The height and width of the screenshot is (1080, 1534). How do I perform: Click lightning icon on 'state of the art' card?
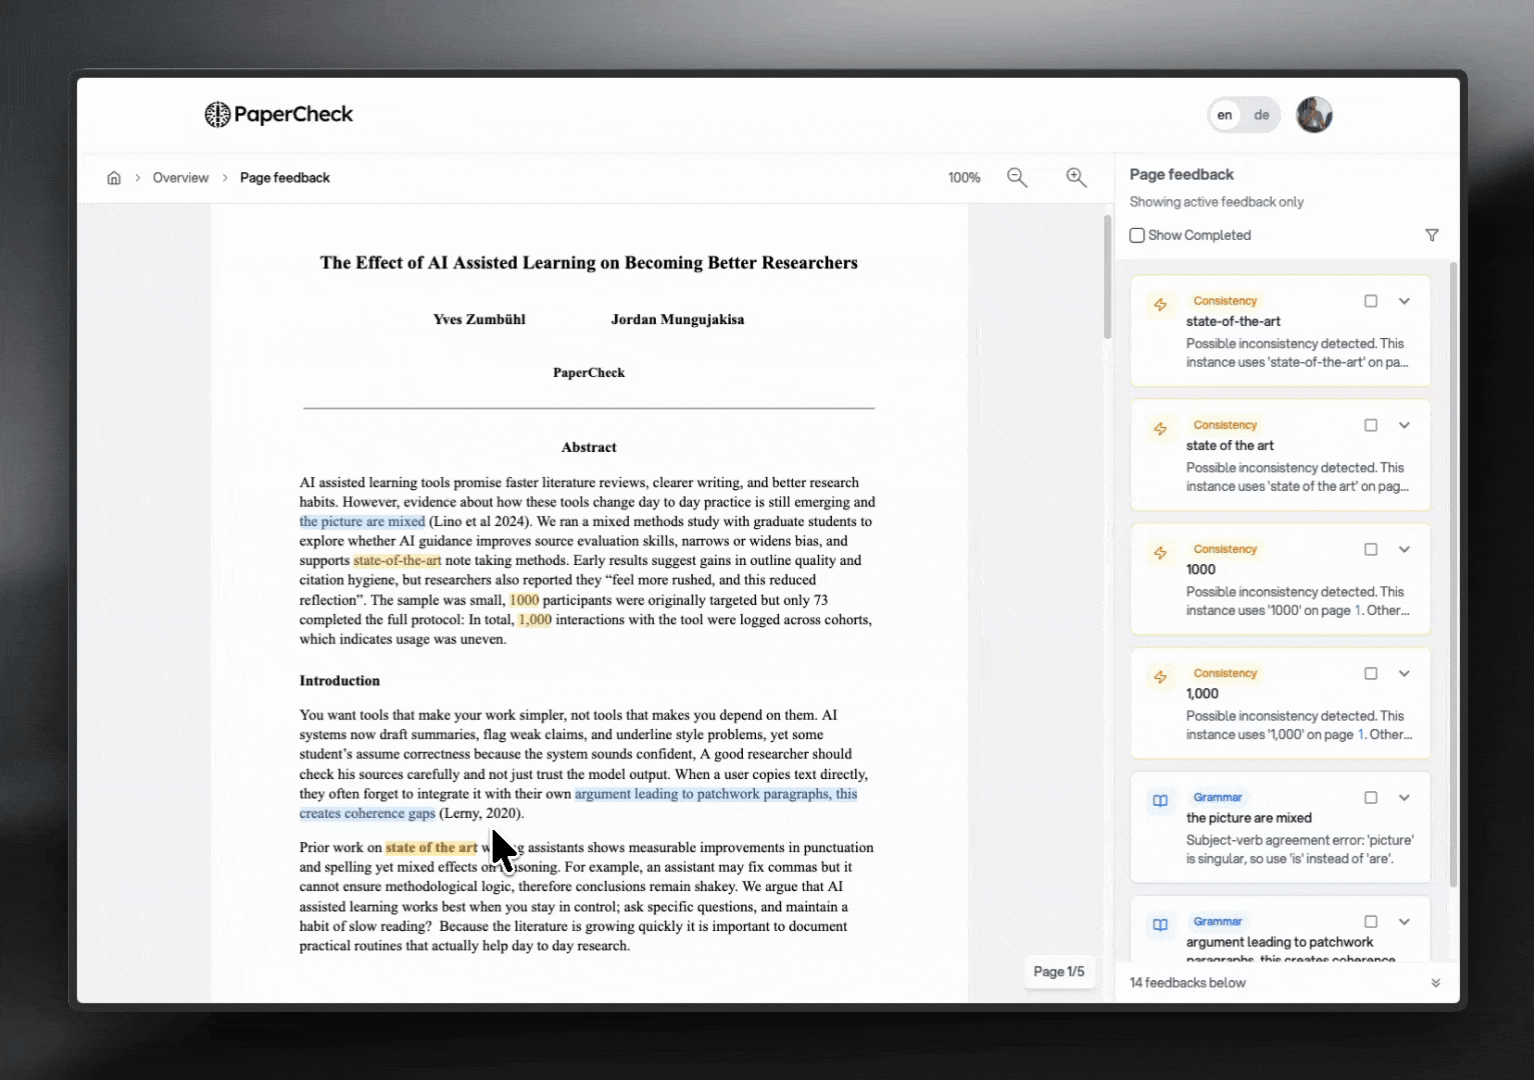click(x=1160, y=429)
